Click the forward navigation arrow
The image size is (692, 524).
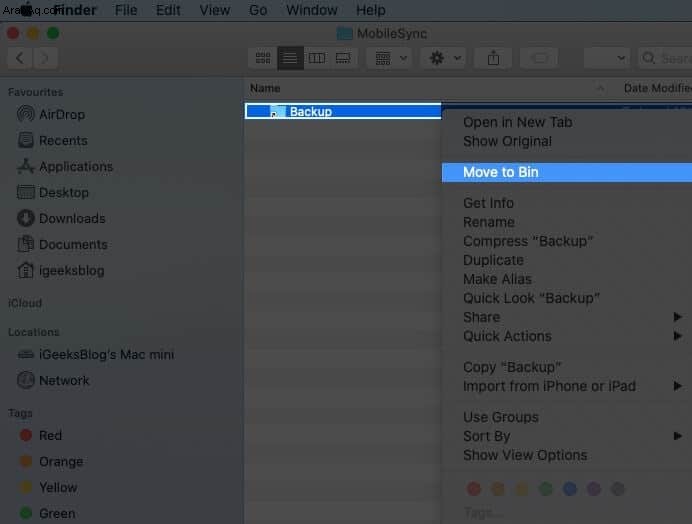45,58
